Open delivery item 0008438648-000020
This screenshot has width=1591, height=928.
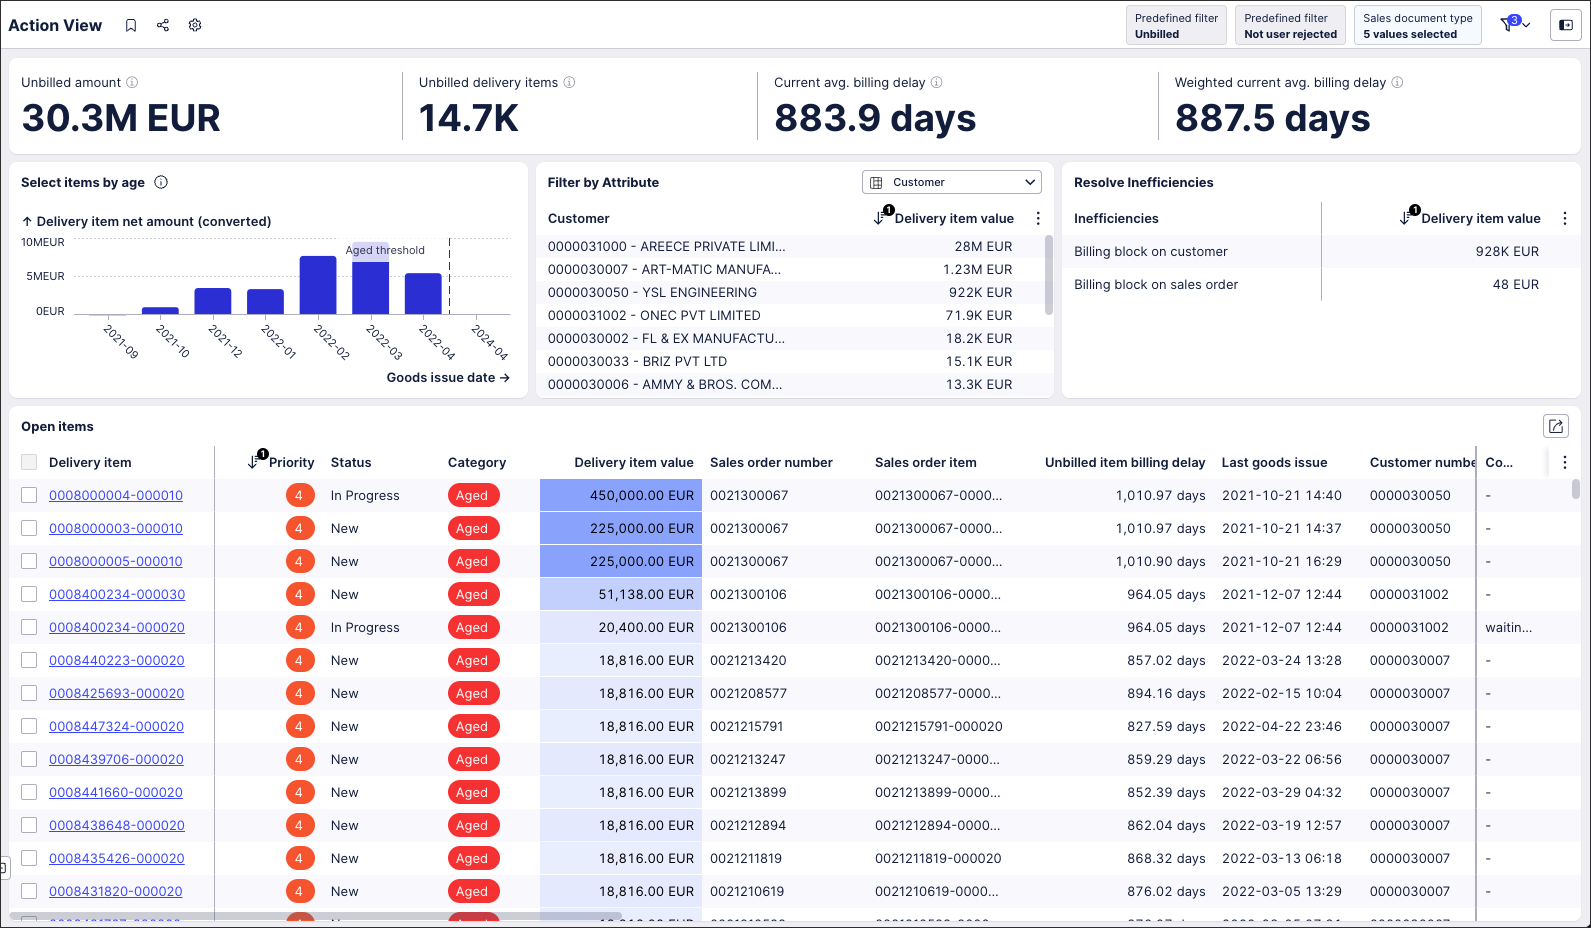[x=117, y=825]
